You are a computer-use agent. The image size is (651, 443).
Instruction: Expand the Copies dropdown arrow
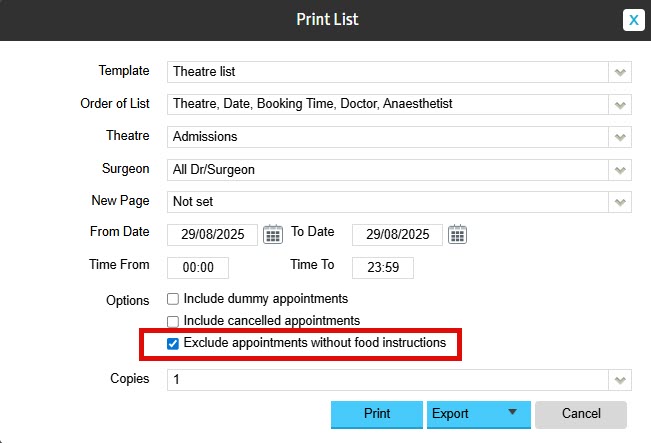click(x=620, y=380)
